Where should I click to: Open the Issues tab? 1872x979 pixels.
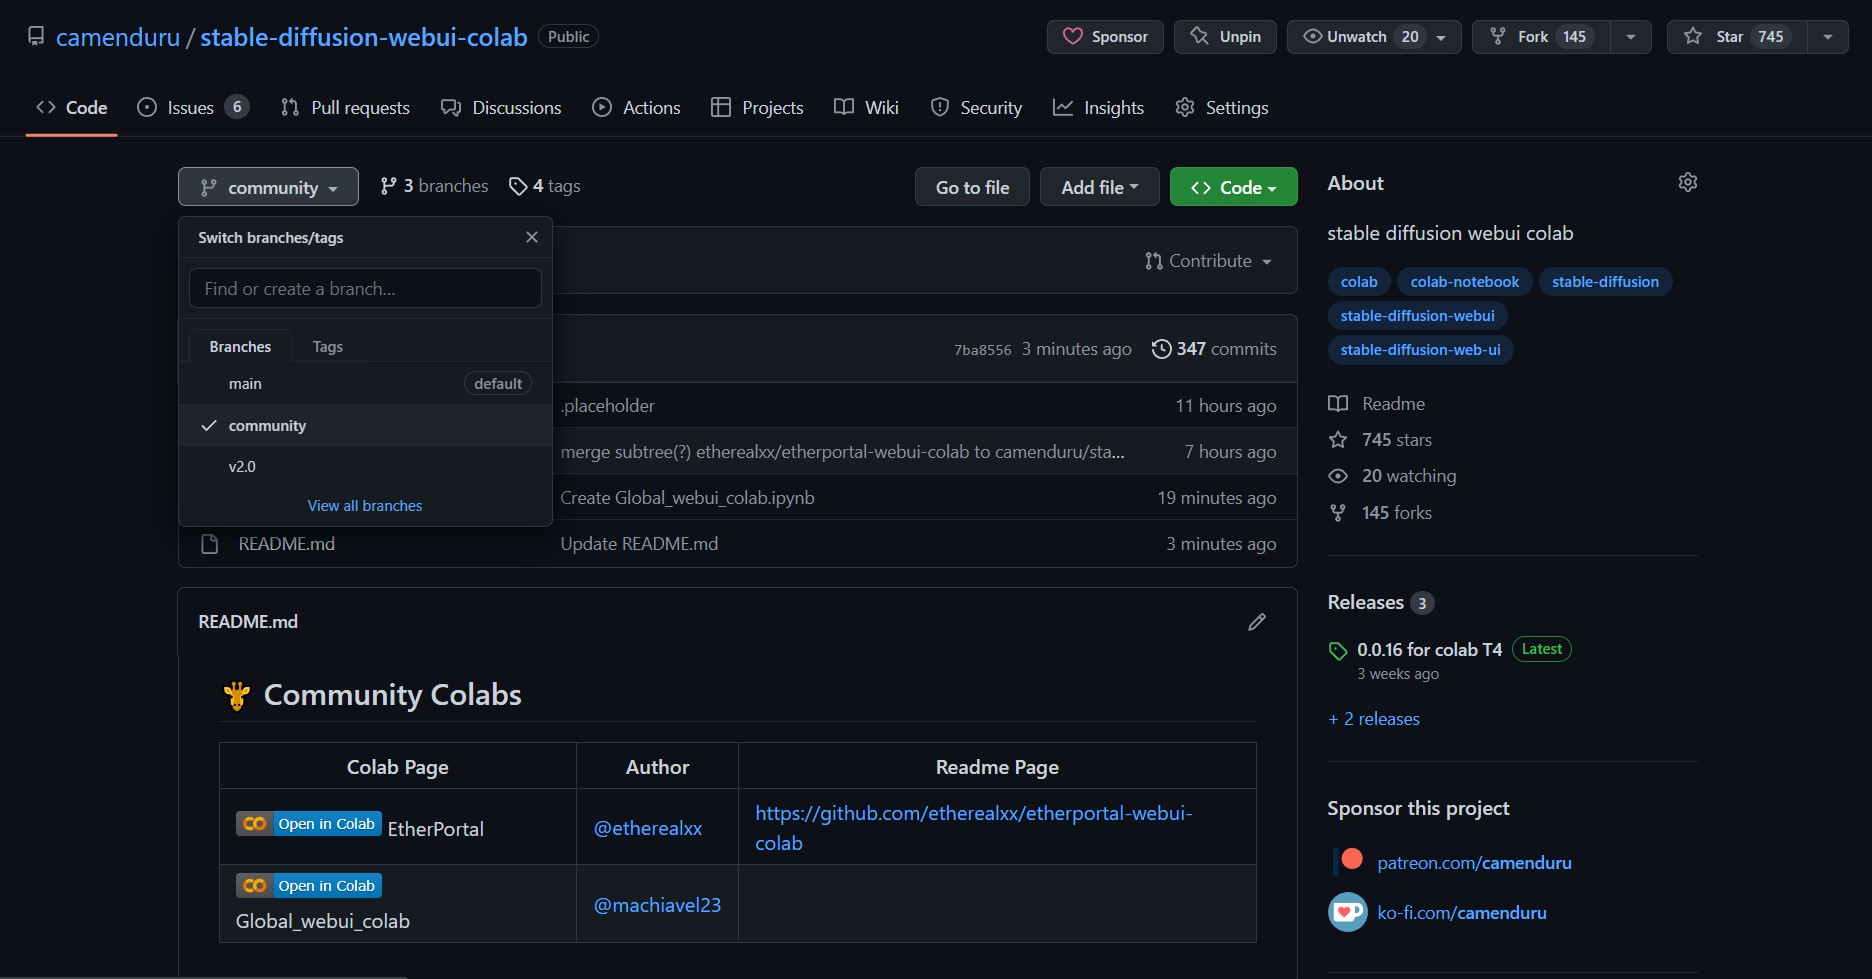tap(190, 108)
